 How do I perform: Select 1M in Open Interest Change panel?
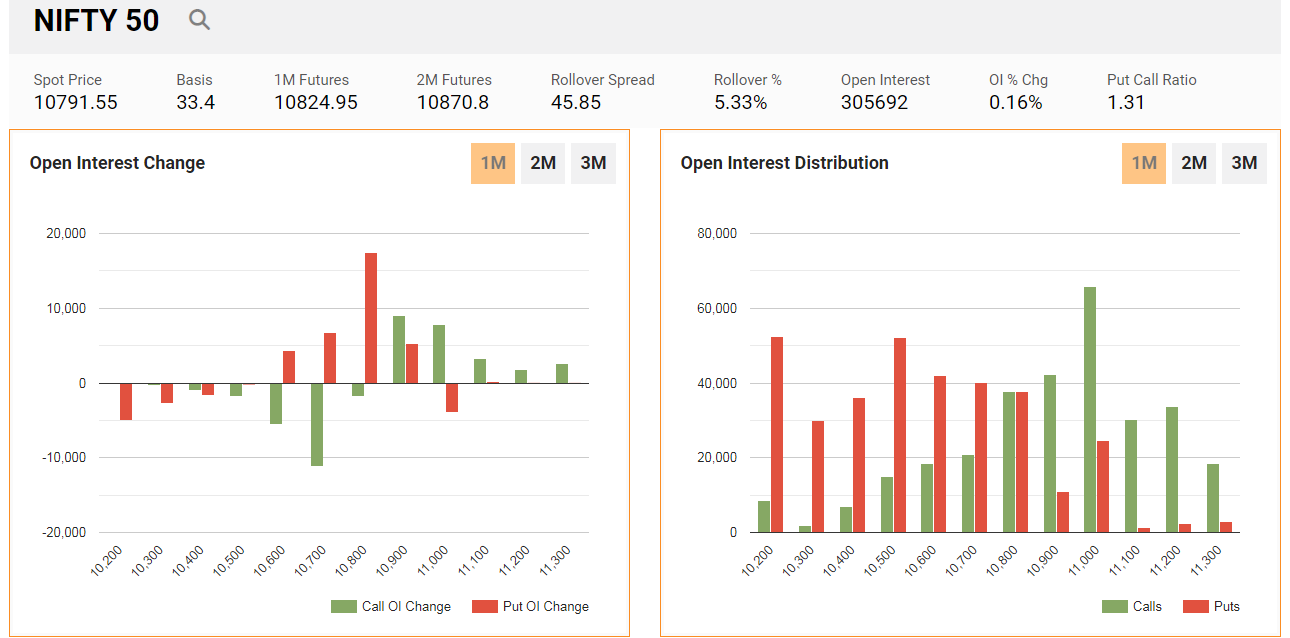(x=493, y=163)
